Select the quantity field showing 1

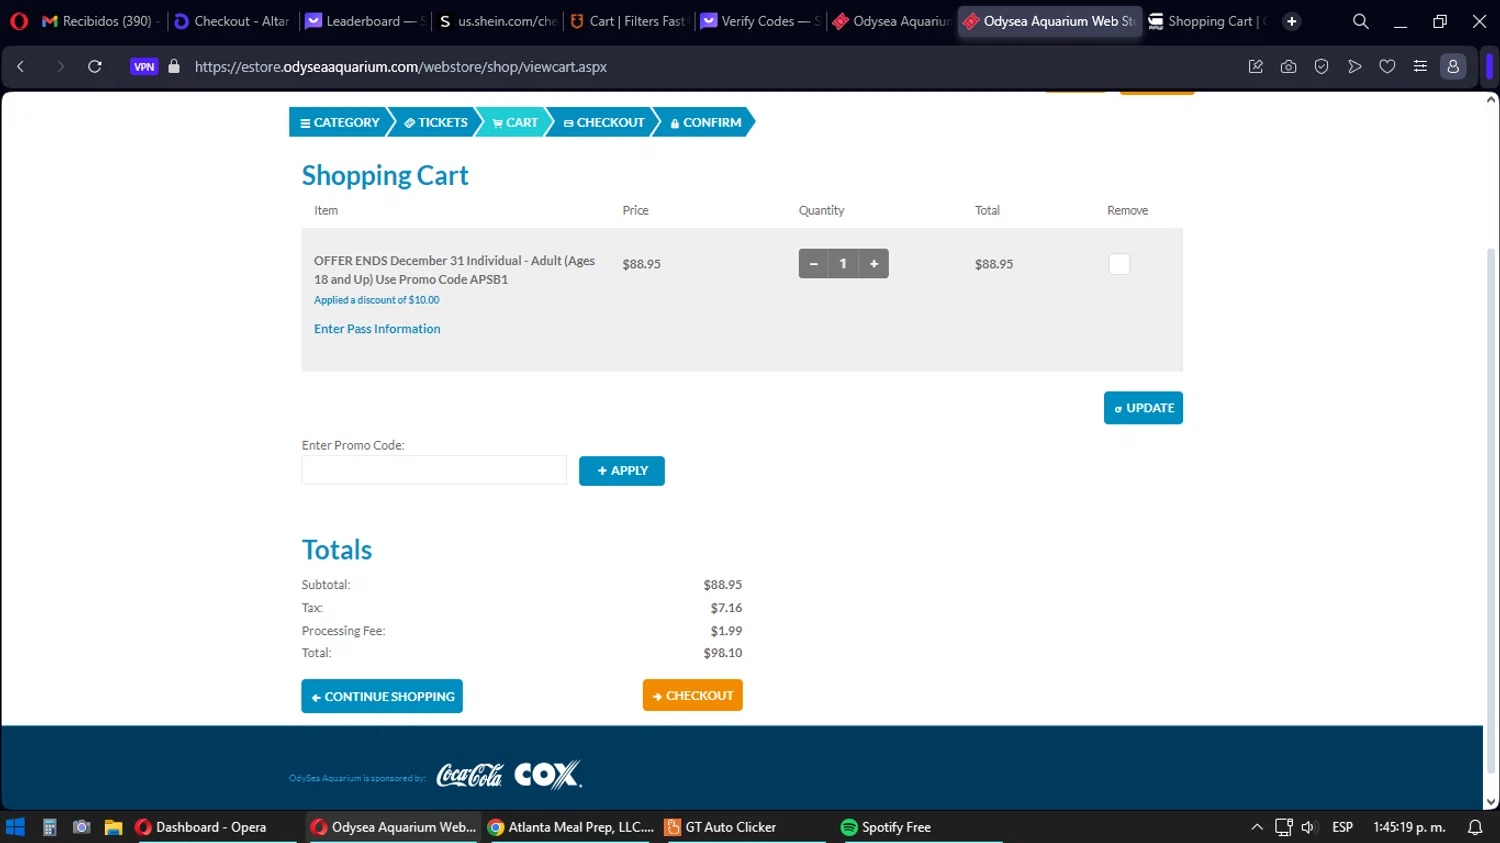pyautogui.click(x=843, y=264)
